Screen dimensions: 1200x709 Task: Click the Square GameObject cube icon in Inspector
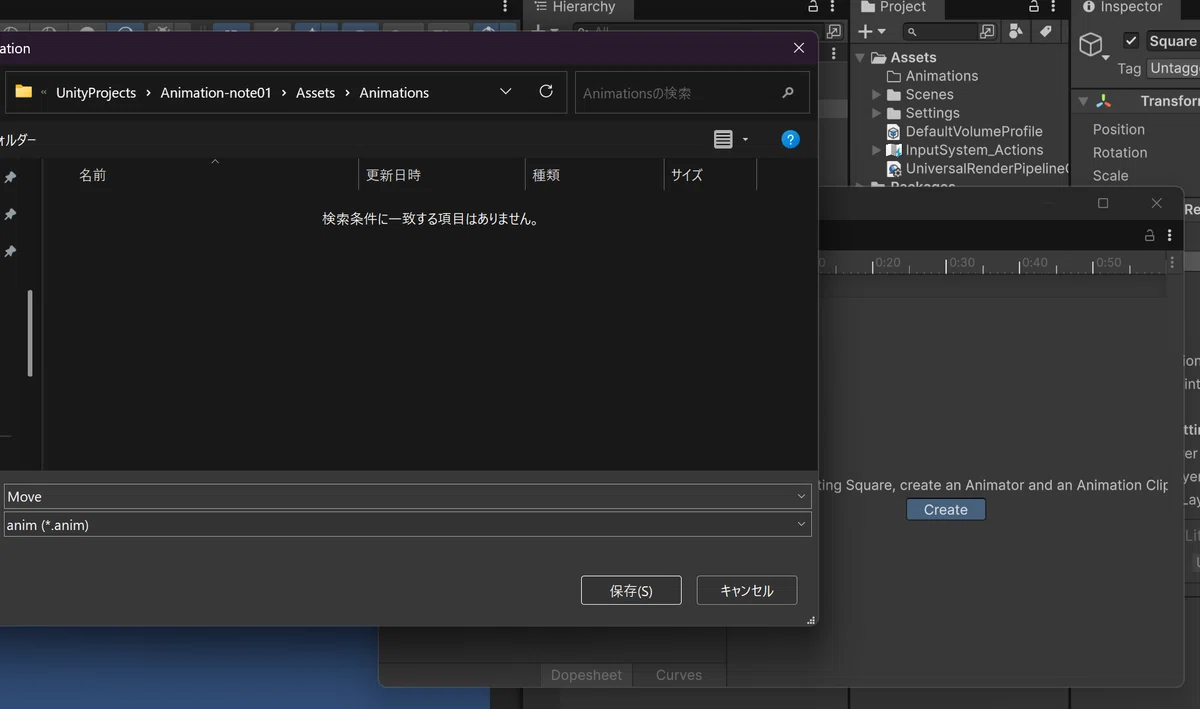[x=1091, y=44]
